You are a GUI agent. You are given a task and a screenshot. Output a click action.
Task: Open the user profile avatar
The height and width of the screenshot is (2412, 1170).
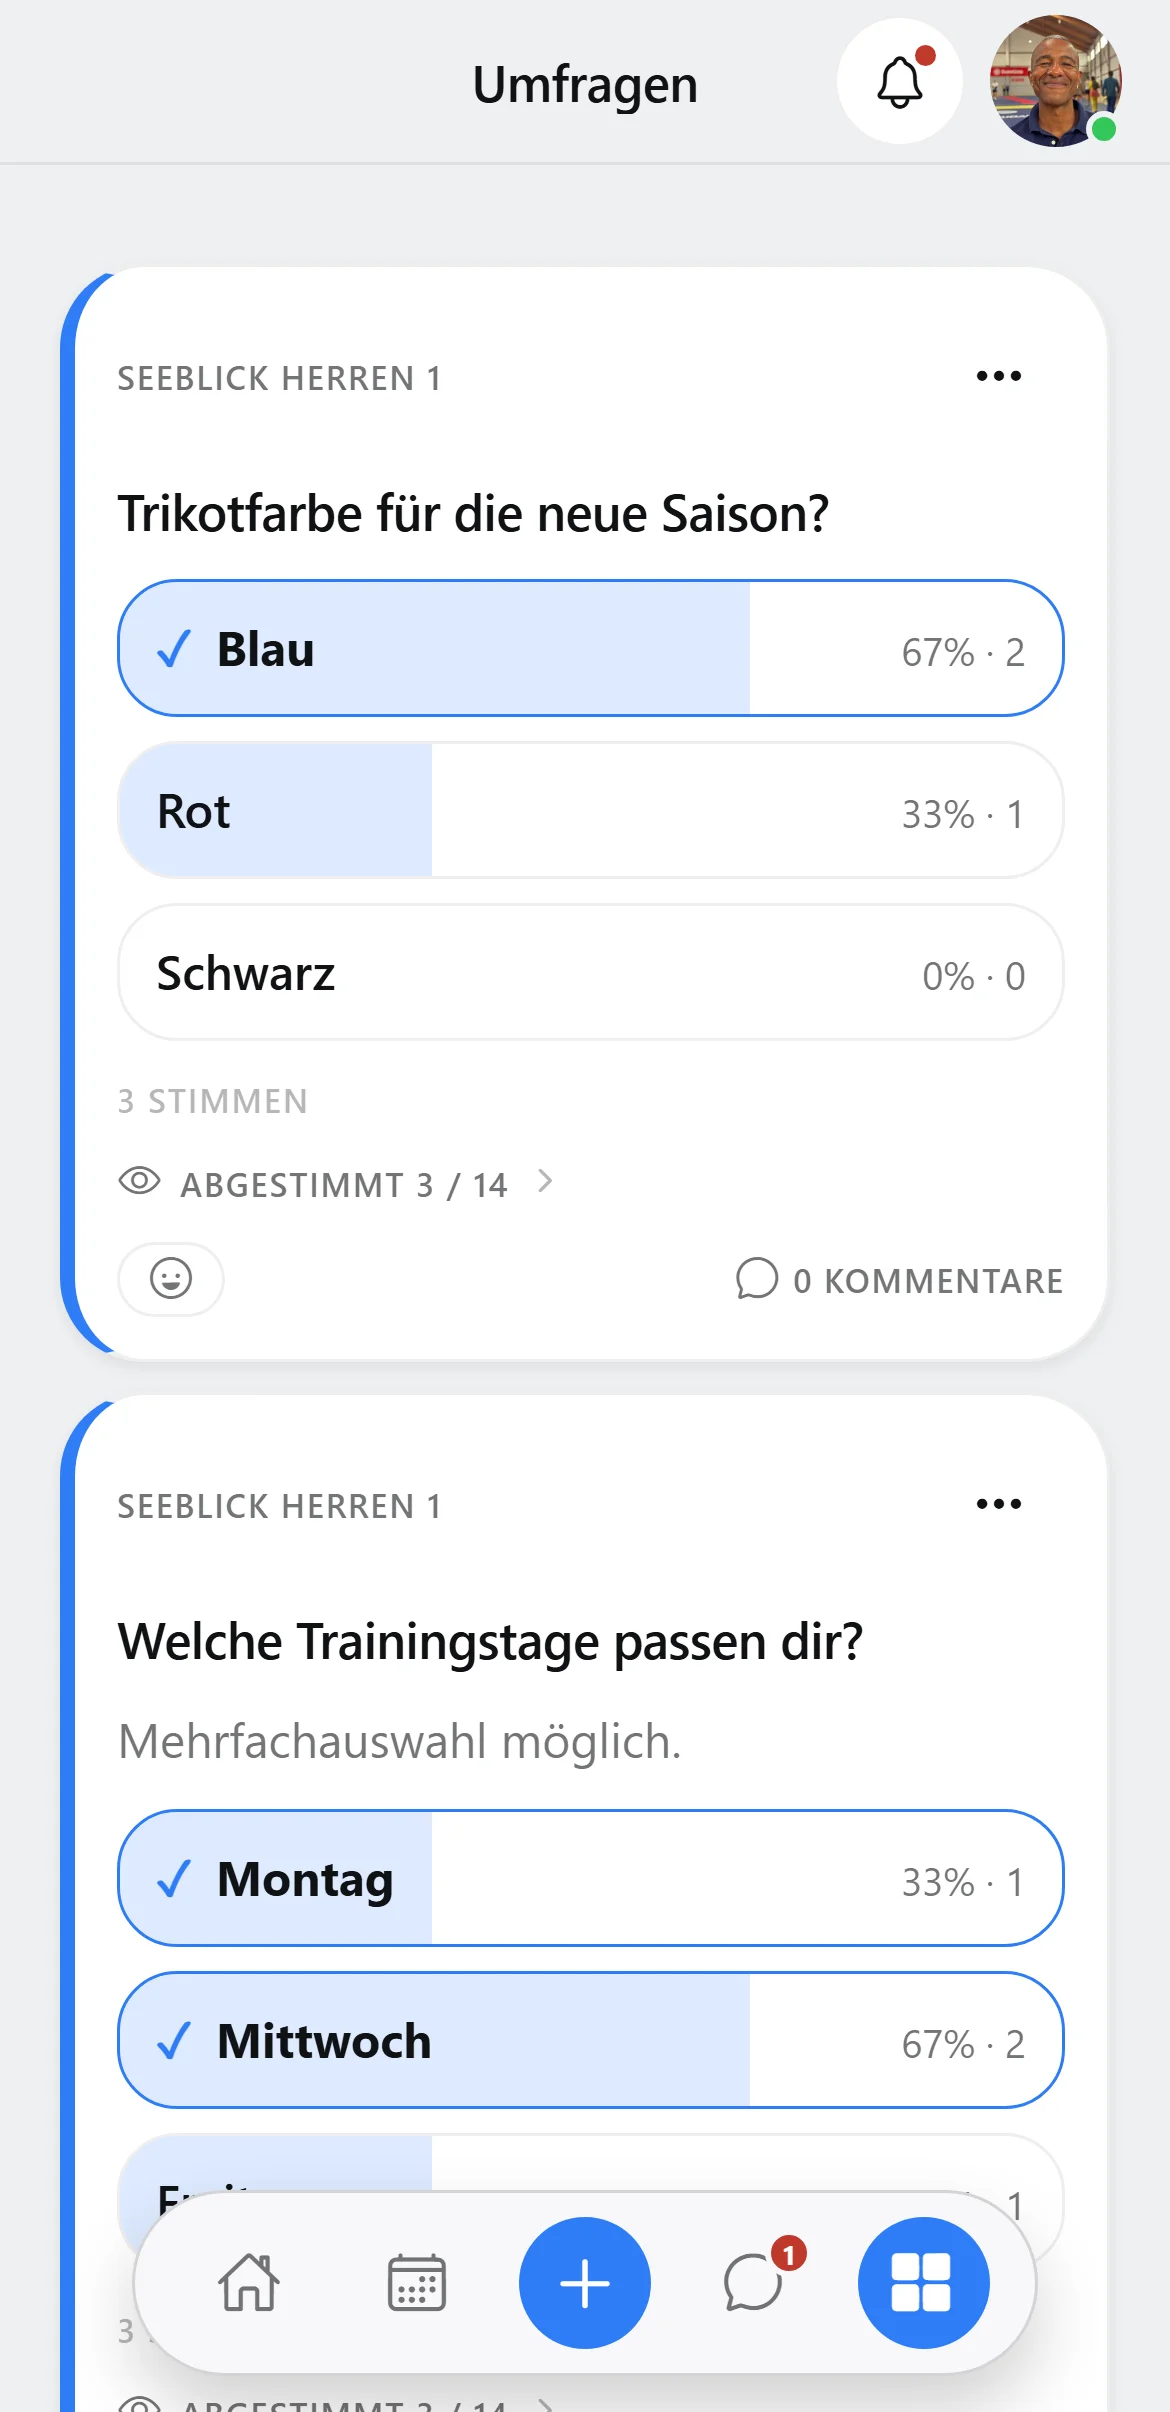click(x=1055, y=82)
